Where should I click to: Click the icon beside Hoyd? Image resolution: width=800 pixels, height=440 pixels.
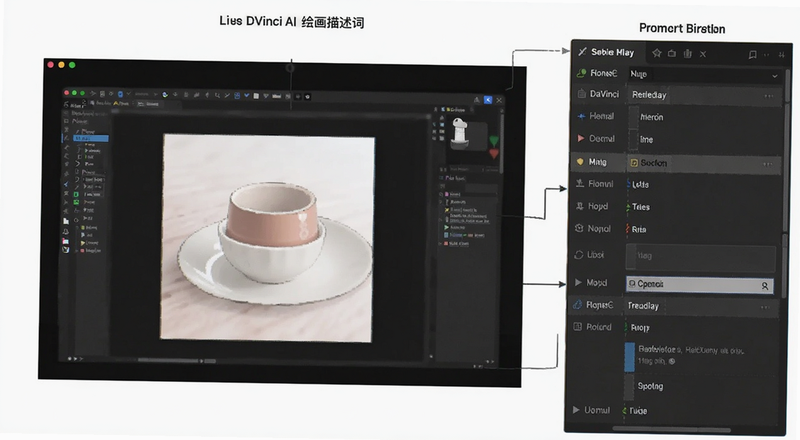pyautogui.click(x=580, y=206)
